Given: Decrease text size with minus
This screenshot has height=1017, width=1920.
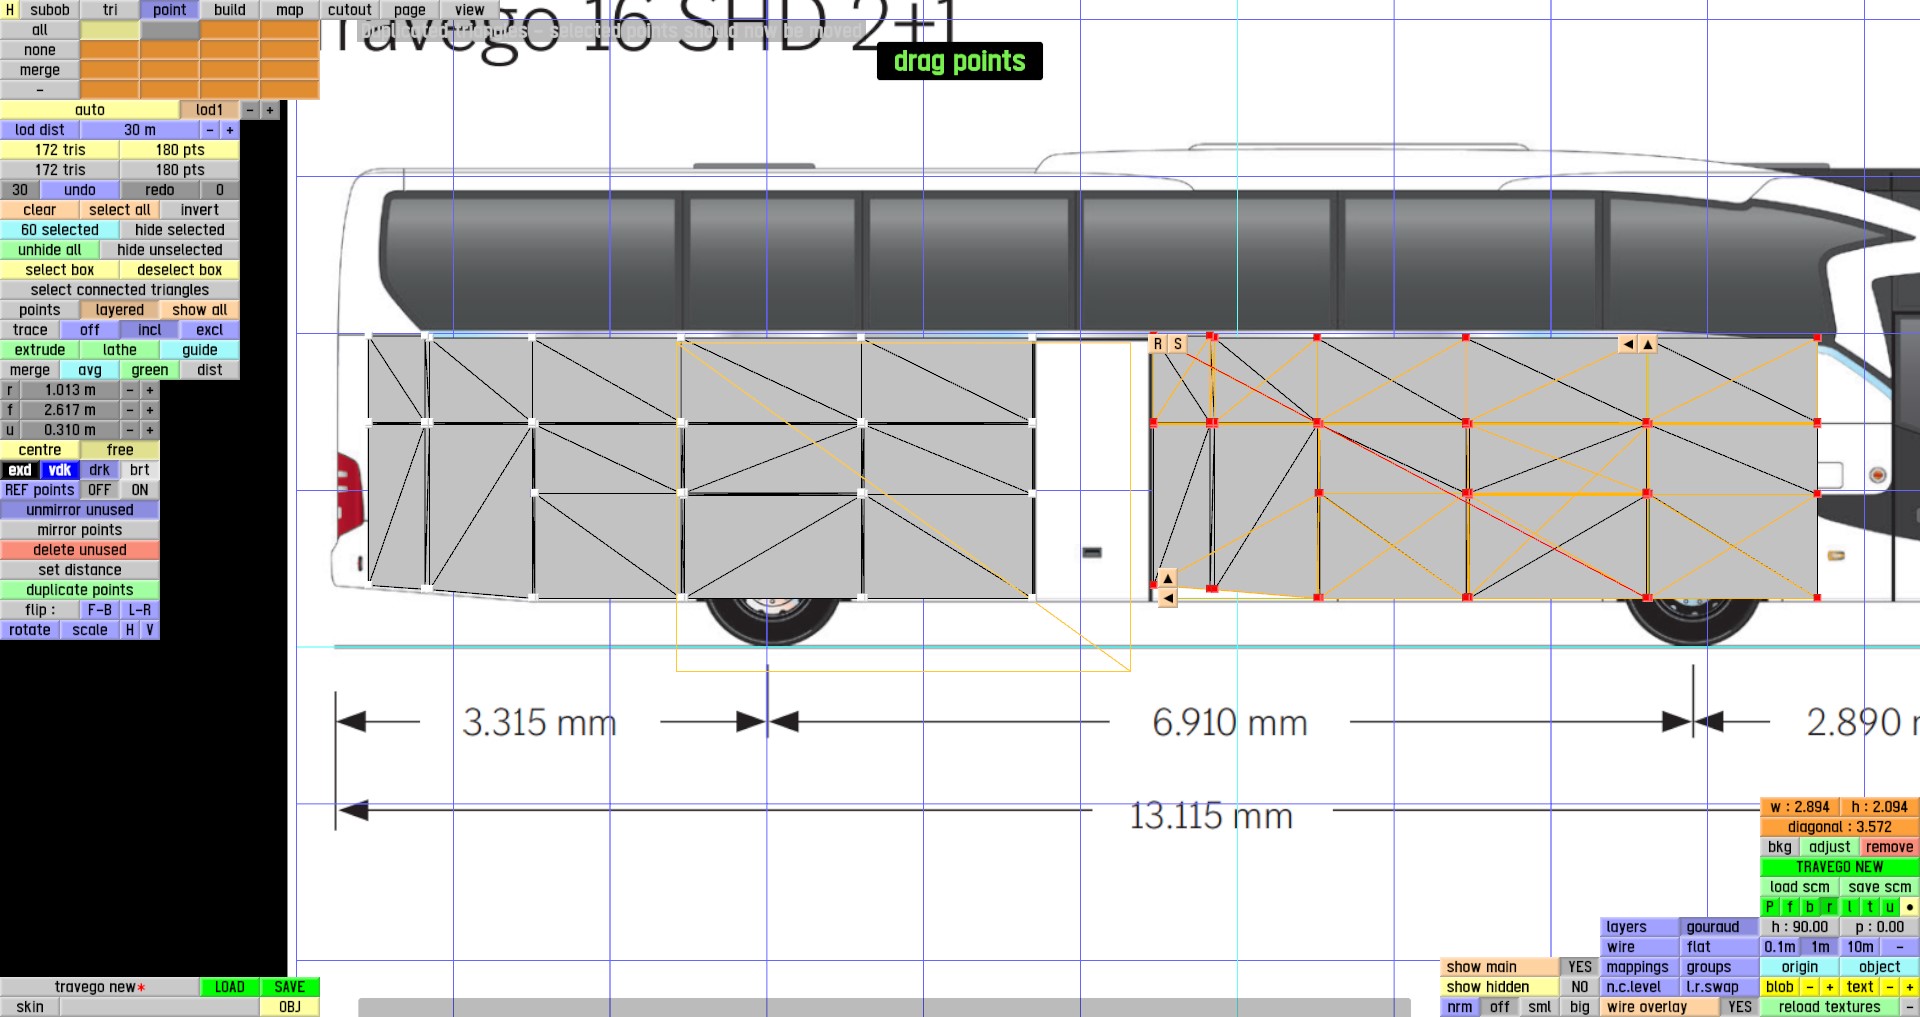Looking at the screenshot, I should (1890, 987).
